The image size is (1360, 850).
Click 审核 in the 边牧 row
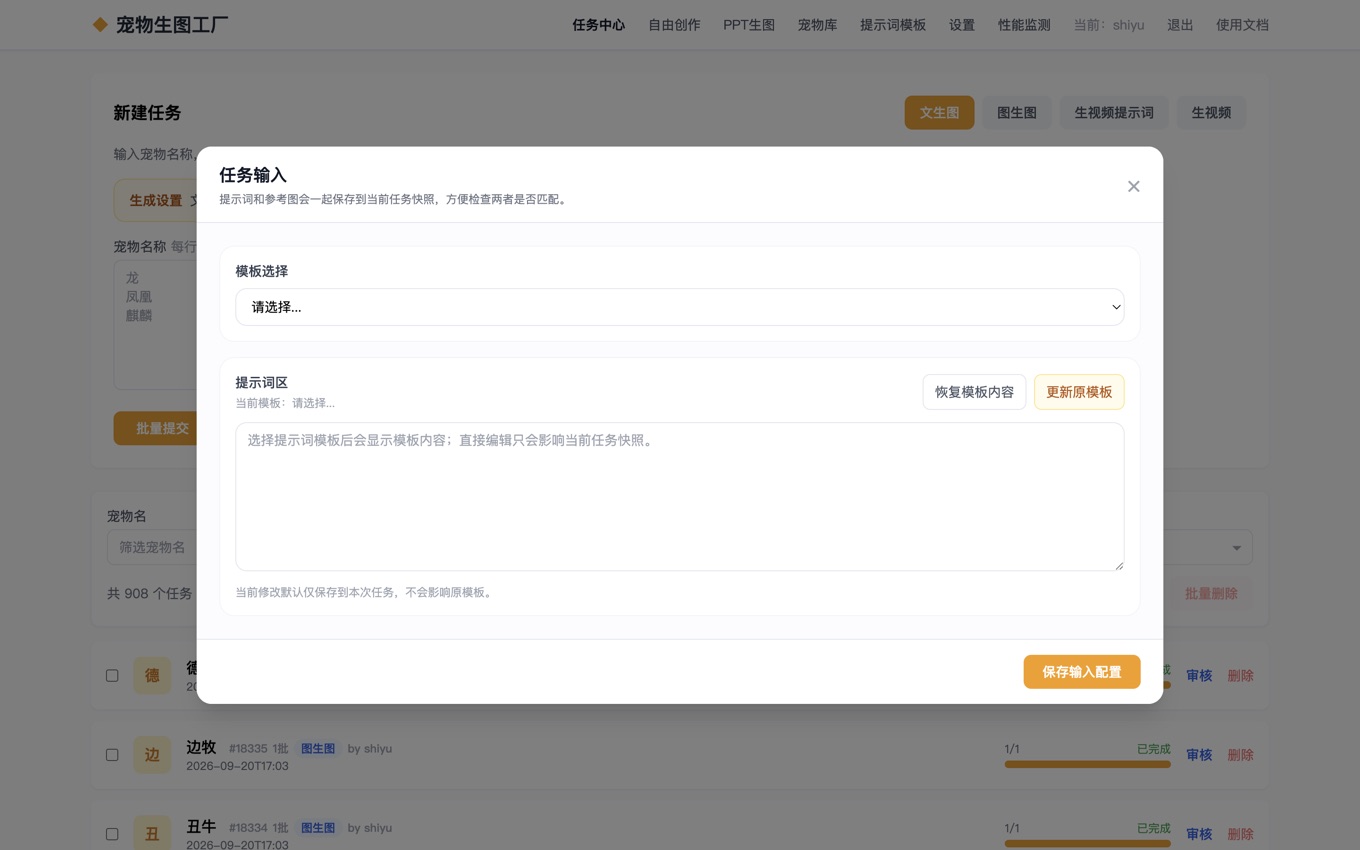tap(1199, 755)
